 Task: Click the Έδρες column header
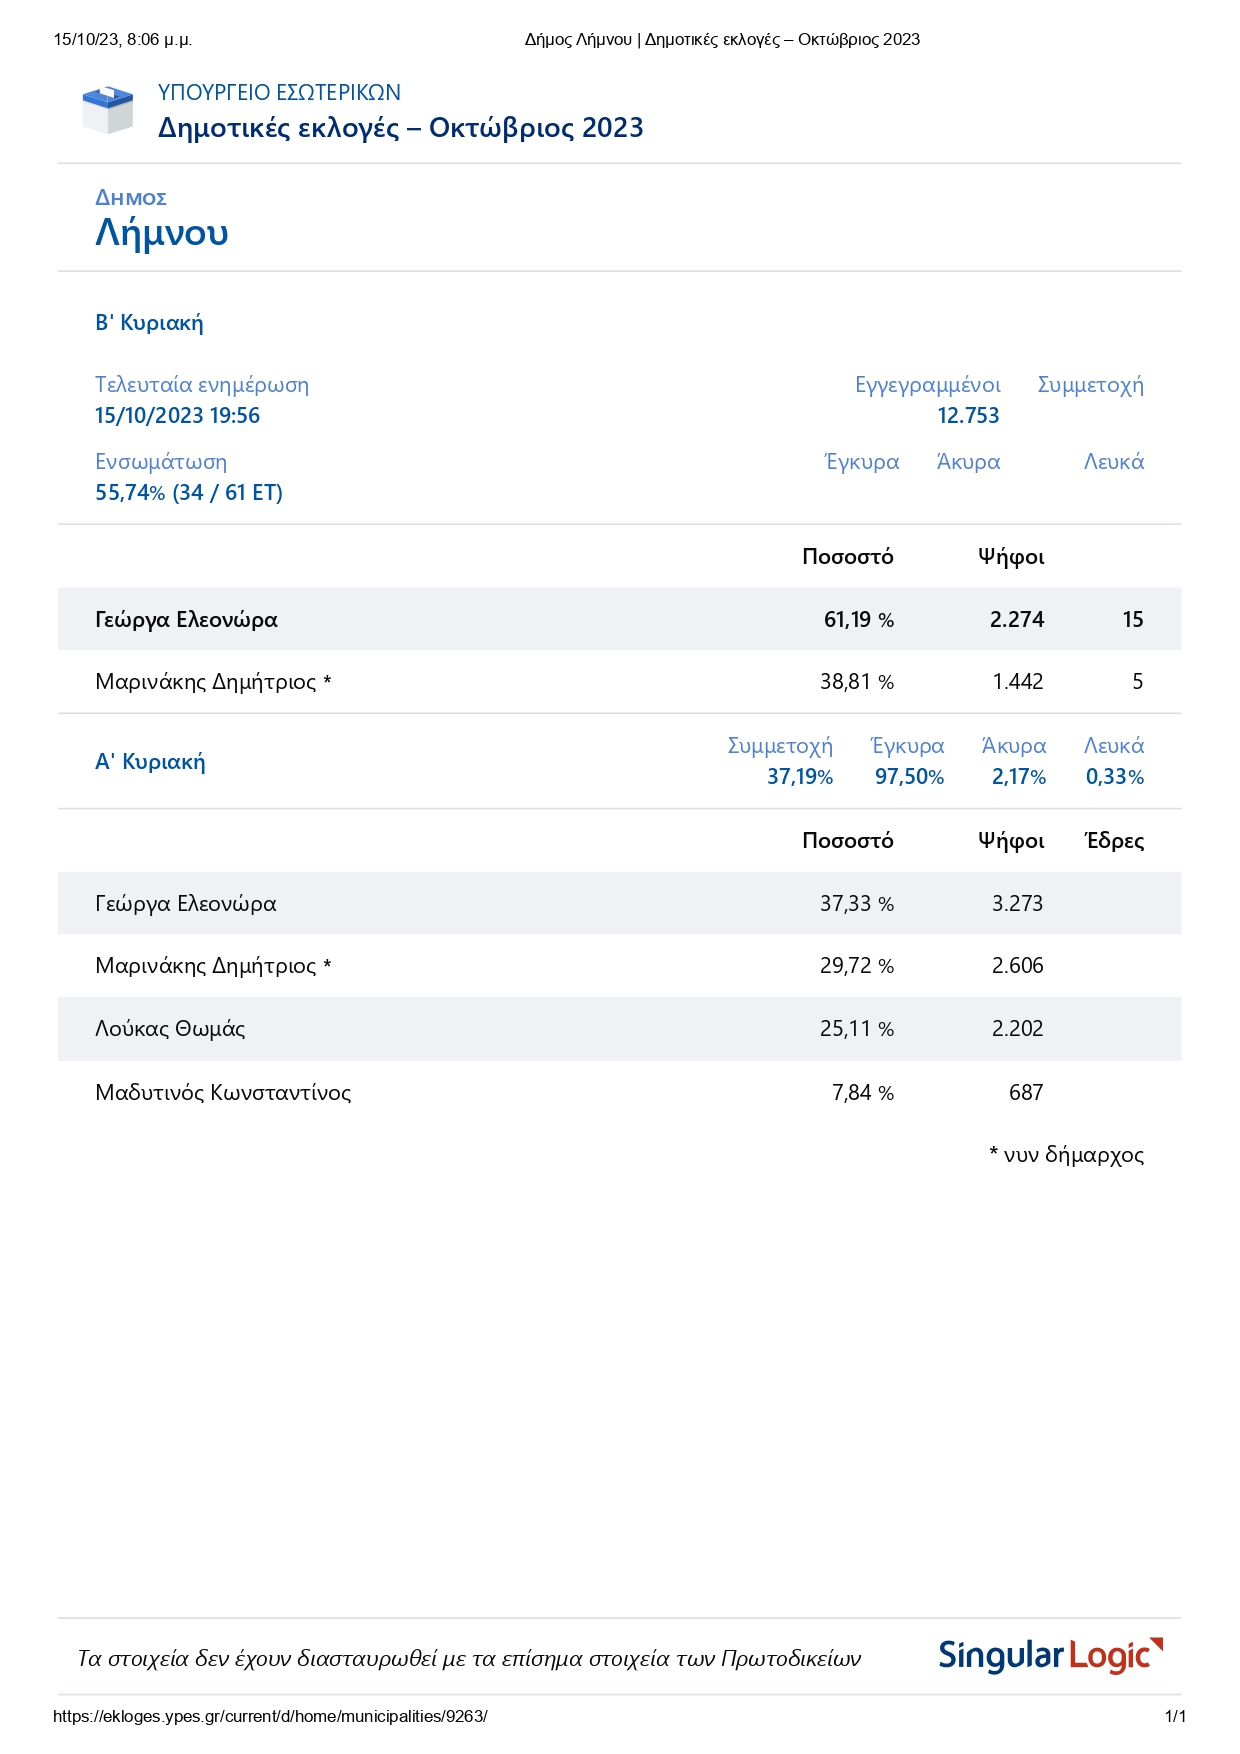[x=1114, y=841]
